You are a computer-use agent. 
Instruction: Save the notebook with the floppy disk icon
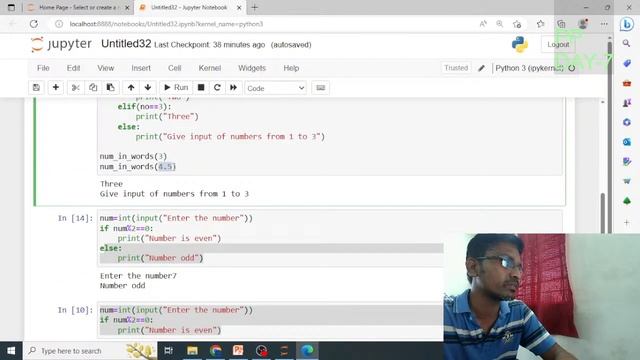click(36, 88)
